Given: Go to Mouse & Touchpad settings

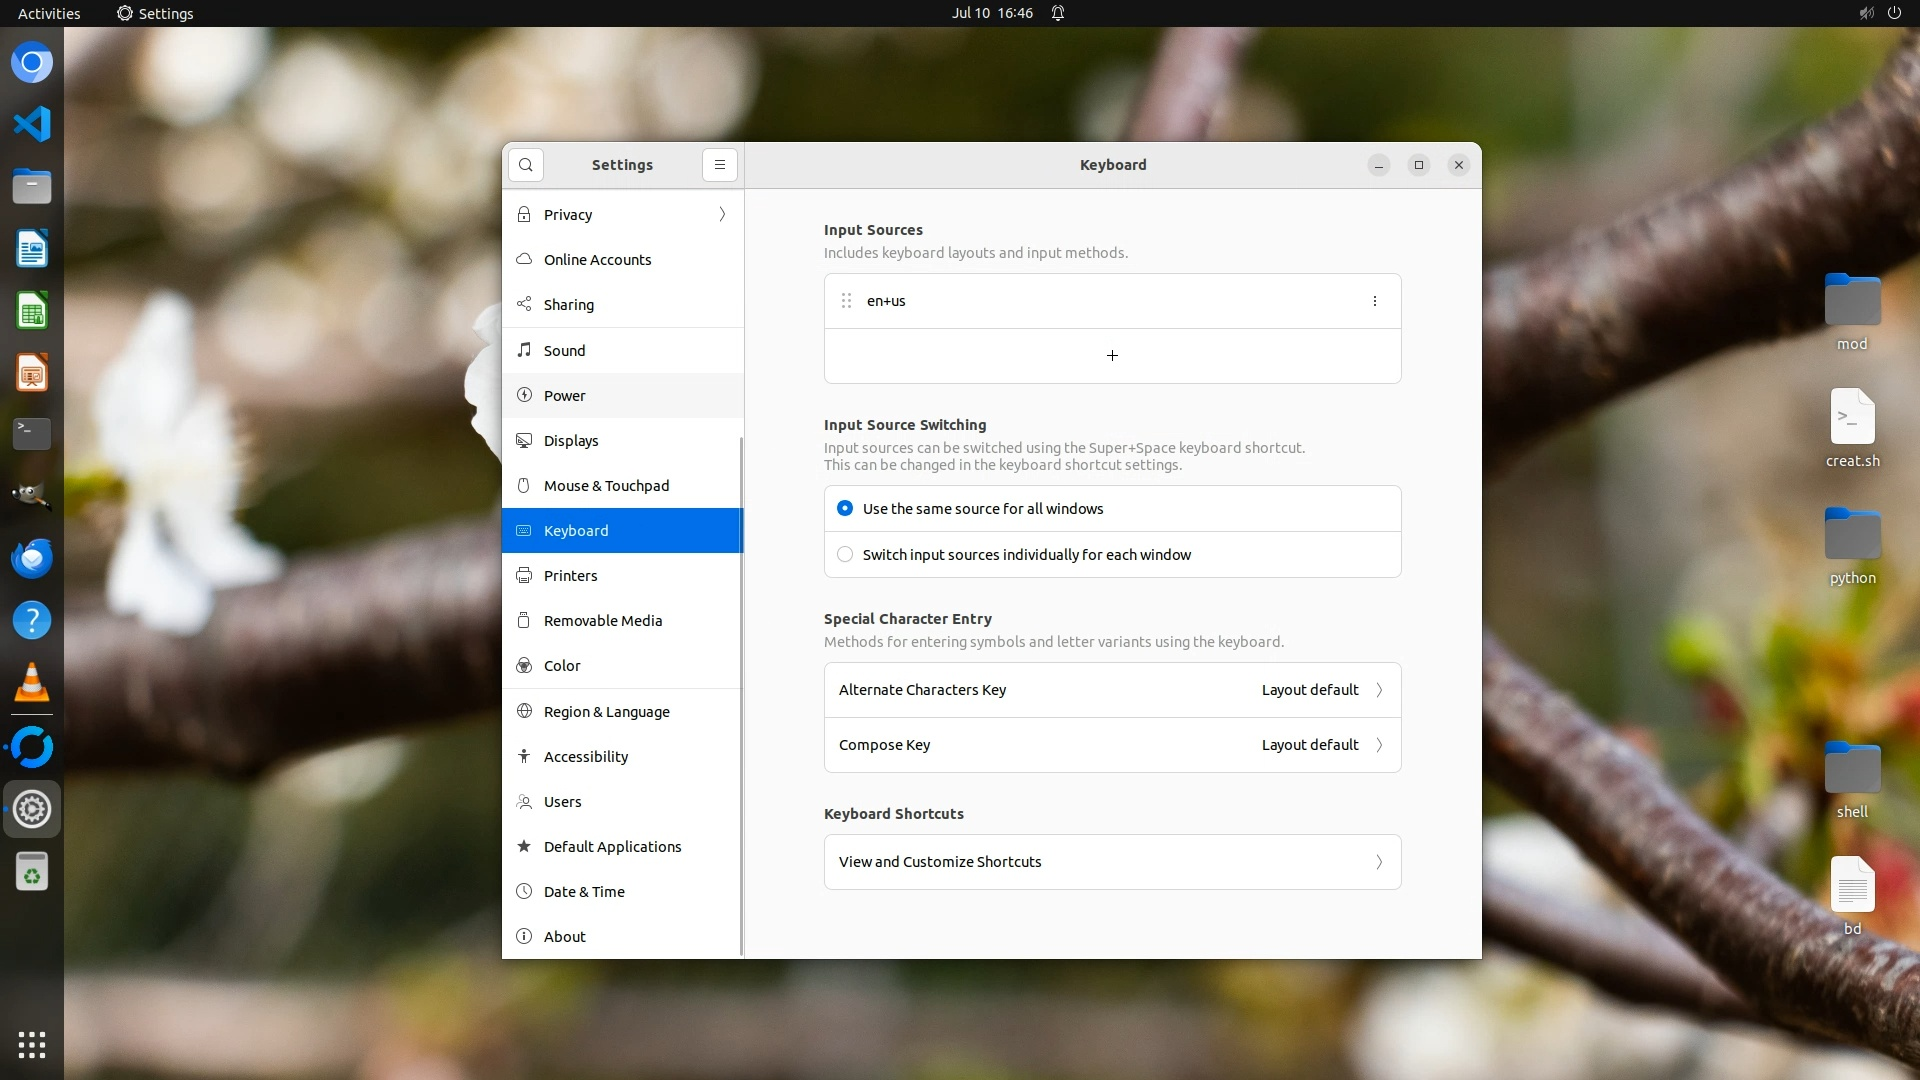Looking at the screenshot, I should click(606, 486).
